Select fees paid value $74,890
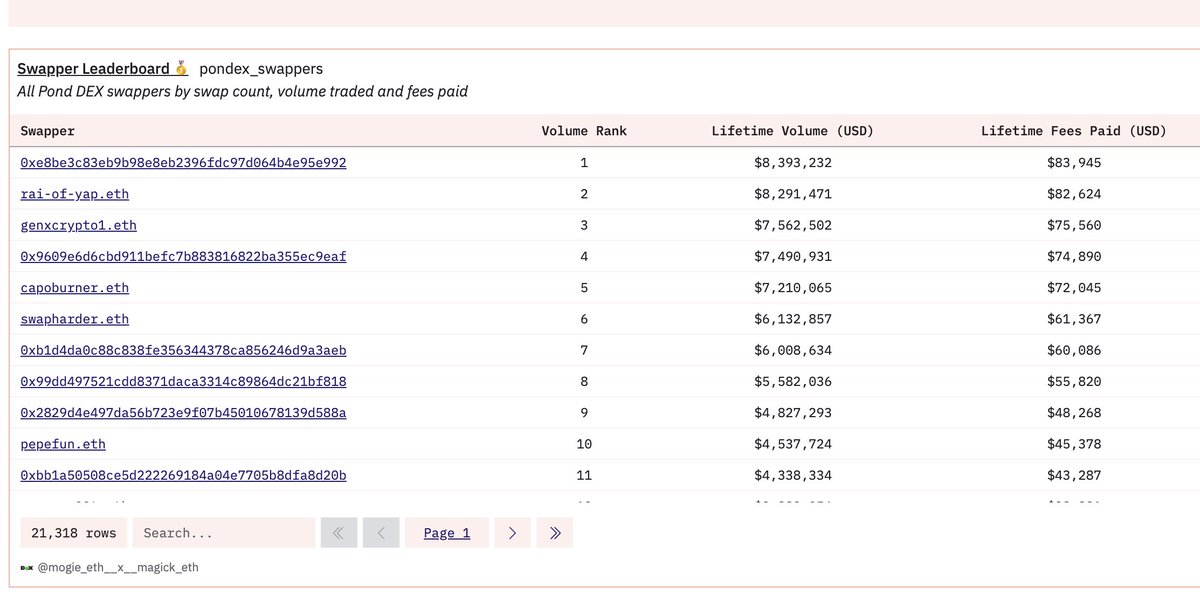 (1074, 256)
